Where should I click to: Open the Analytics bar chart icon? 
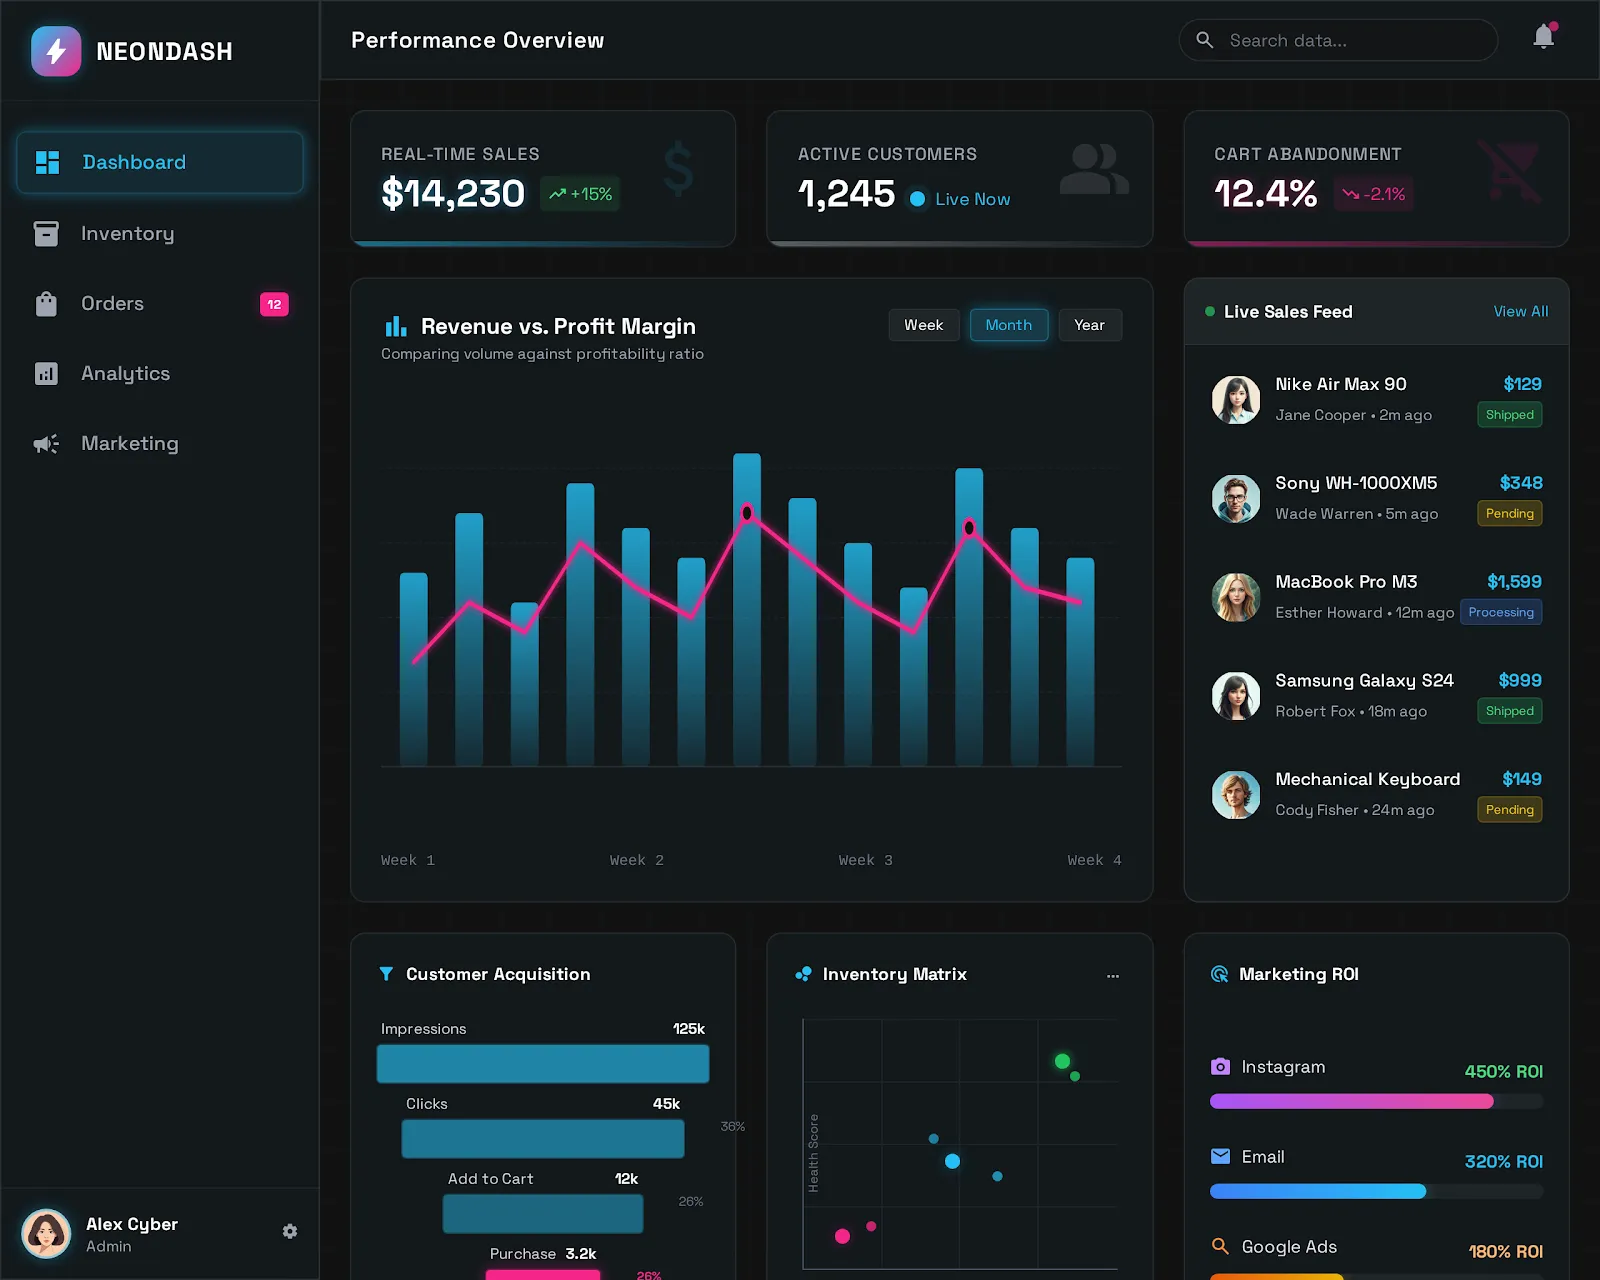[46, 373]
